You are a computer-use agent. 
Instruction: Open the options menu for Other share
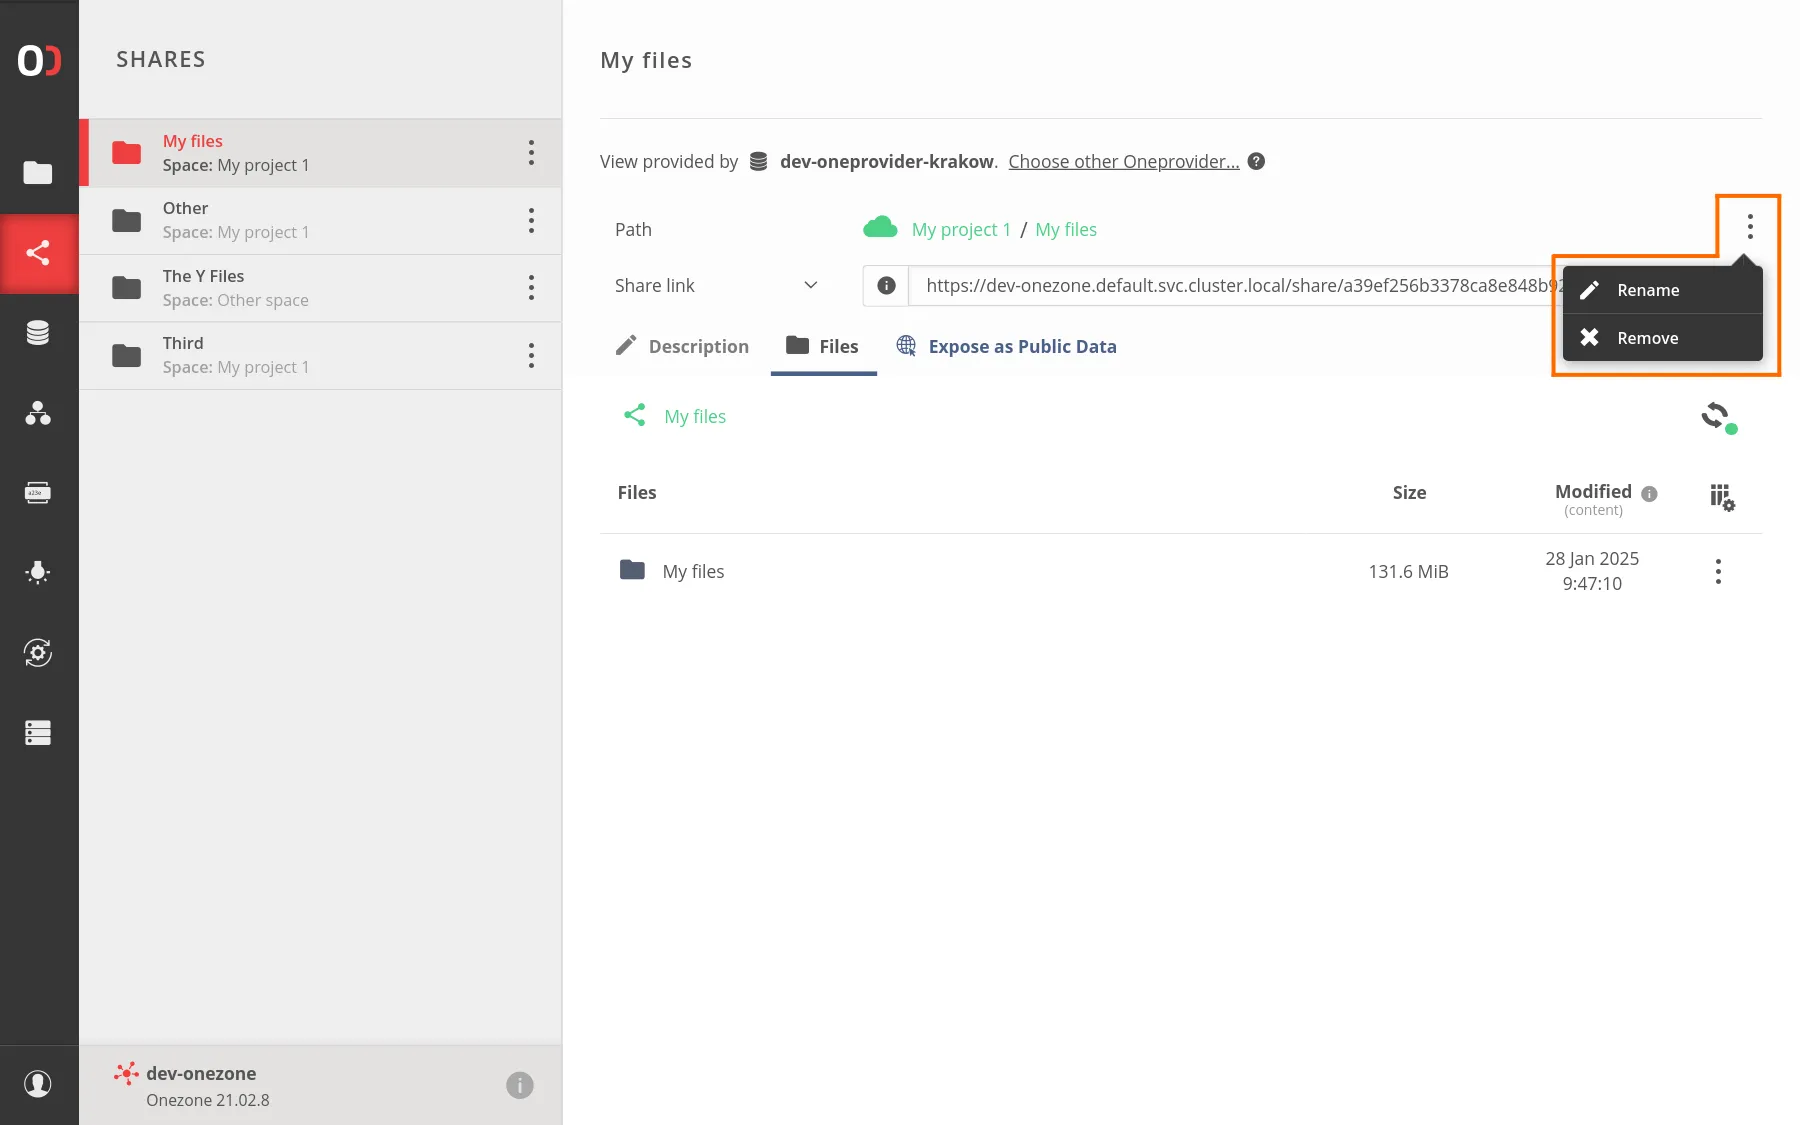click(x=531, y=220)
